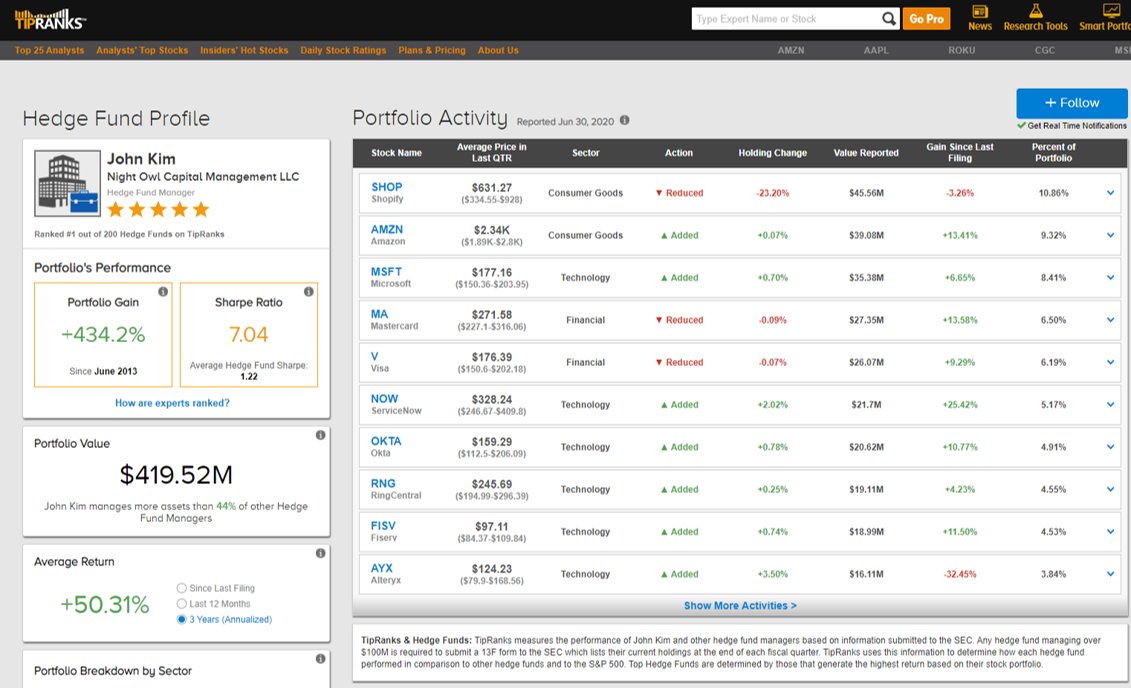Click the five-star rating of John Kim

[158, 210]
